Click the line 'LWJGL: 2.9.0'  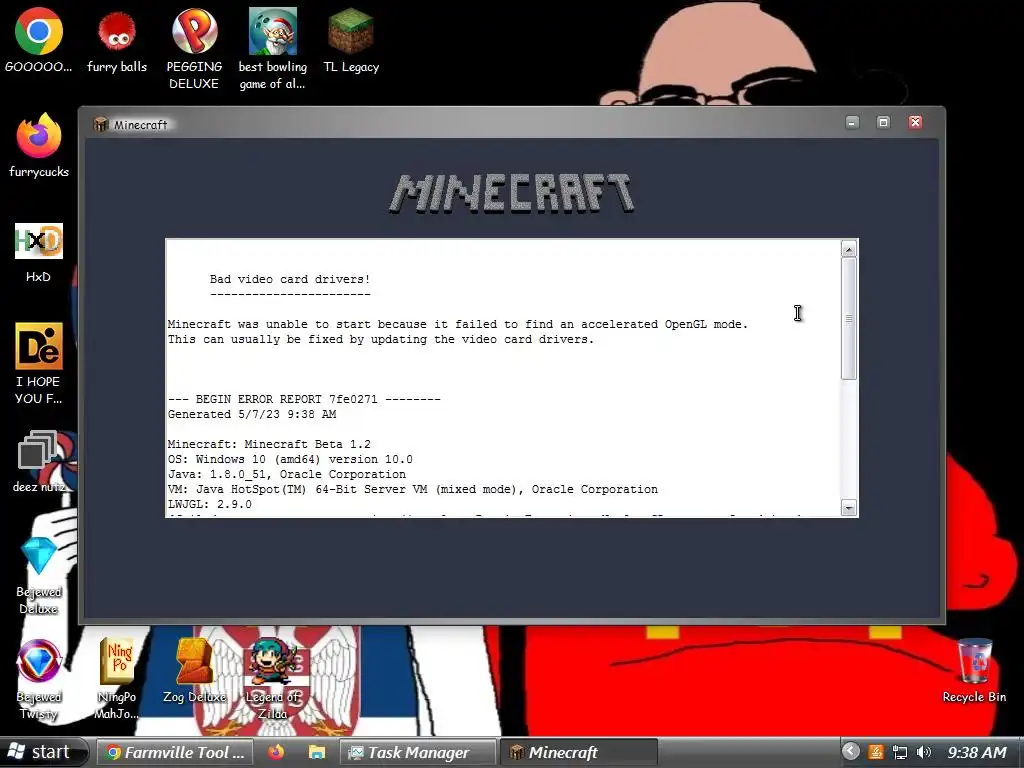210,505
